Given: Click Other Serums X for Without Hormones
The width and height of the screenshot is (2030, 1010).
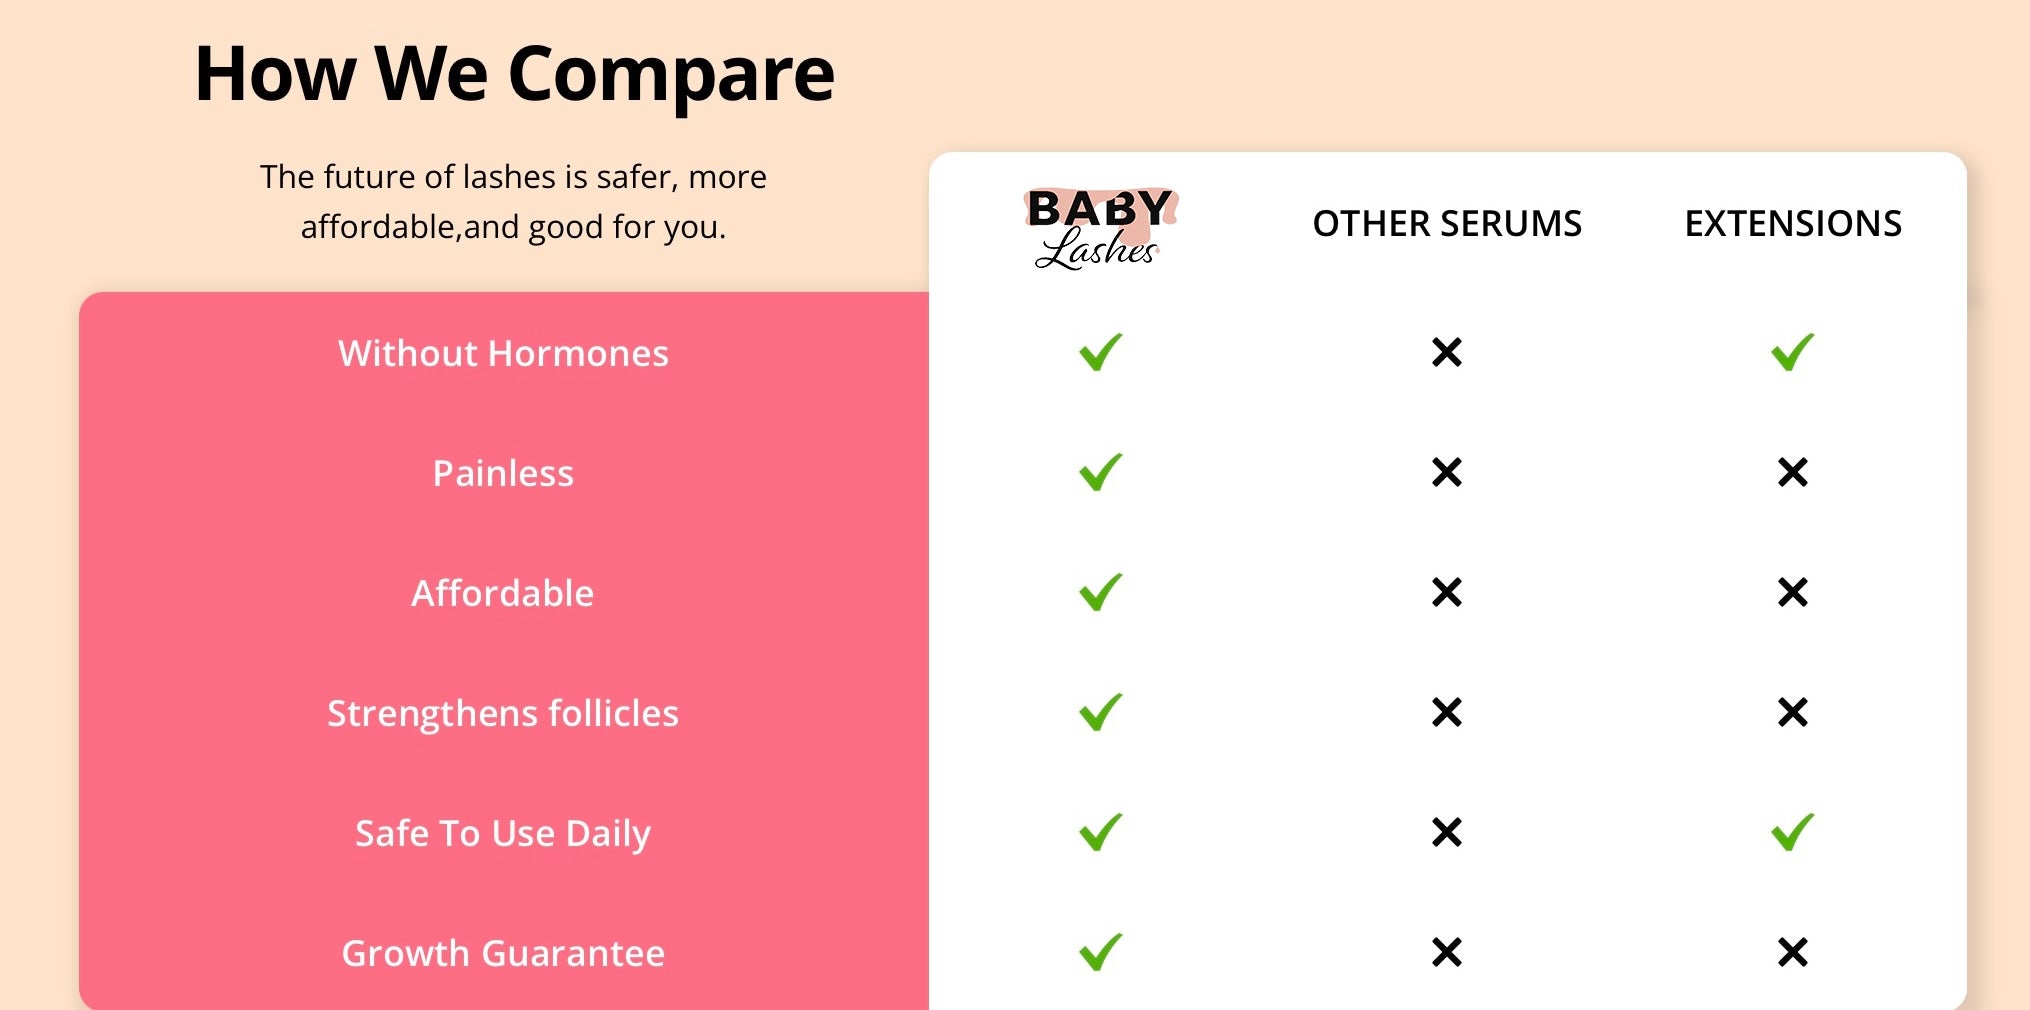Looking at the screenshot, I should [x=1446, y=352].
